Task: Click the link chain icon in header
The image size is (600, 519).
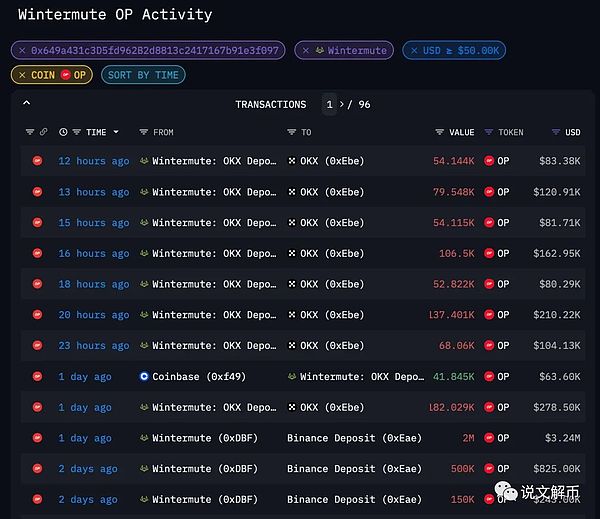Action: (44, 132)
